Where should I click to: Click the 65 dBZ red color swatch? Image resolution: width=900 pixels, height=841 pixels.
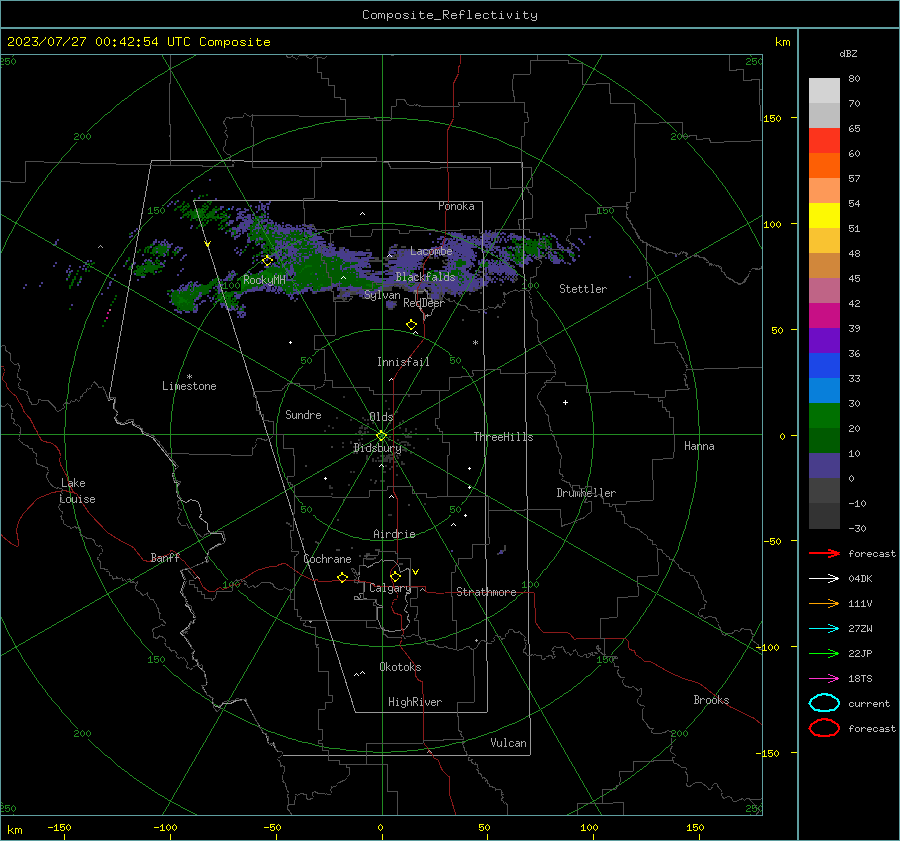(x=824, y=140)
